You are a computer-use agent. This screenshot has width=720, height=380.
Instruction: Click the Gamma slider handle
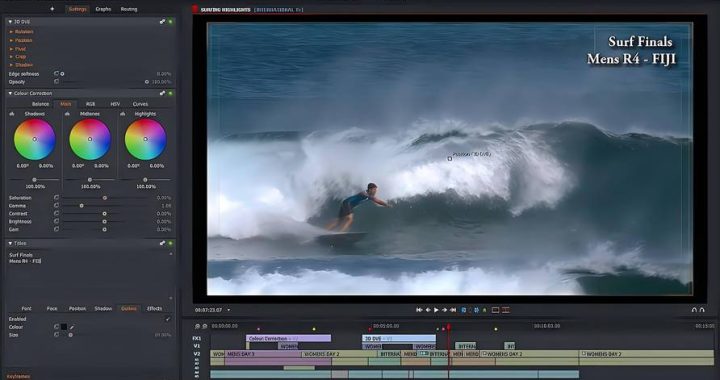[x=81, y=206]
